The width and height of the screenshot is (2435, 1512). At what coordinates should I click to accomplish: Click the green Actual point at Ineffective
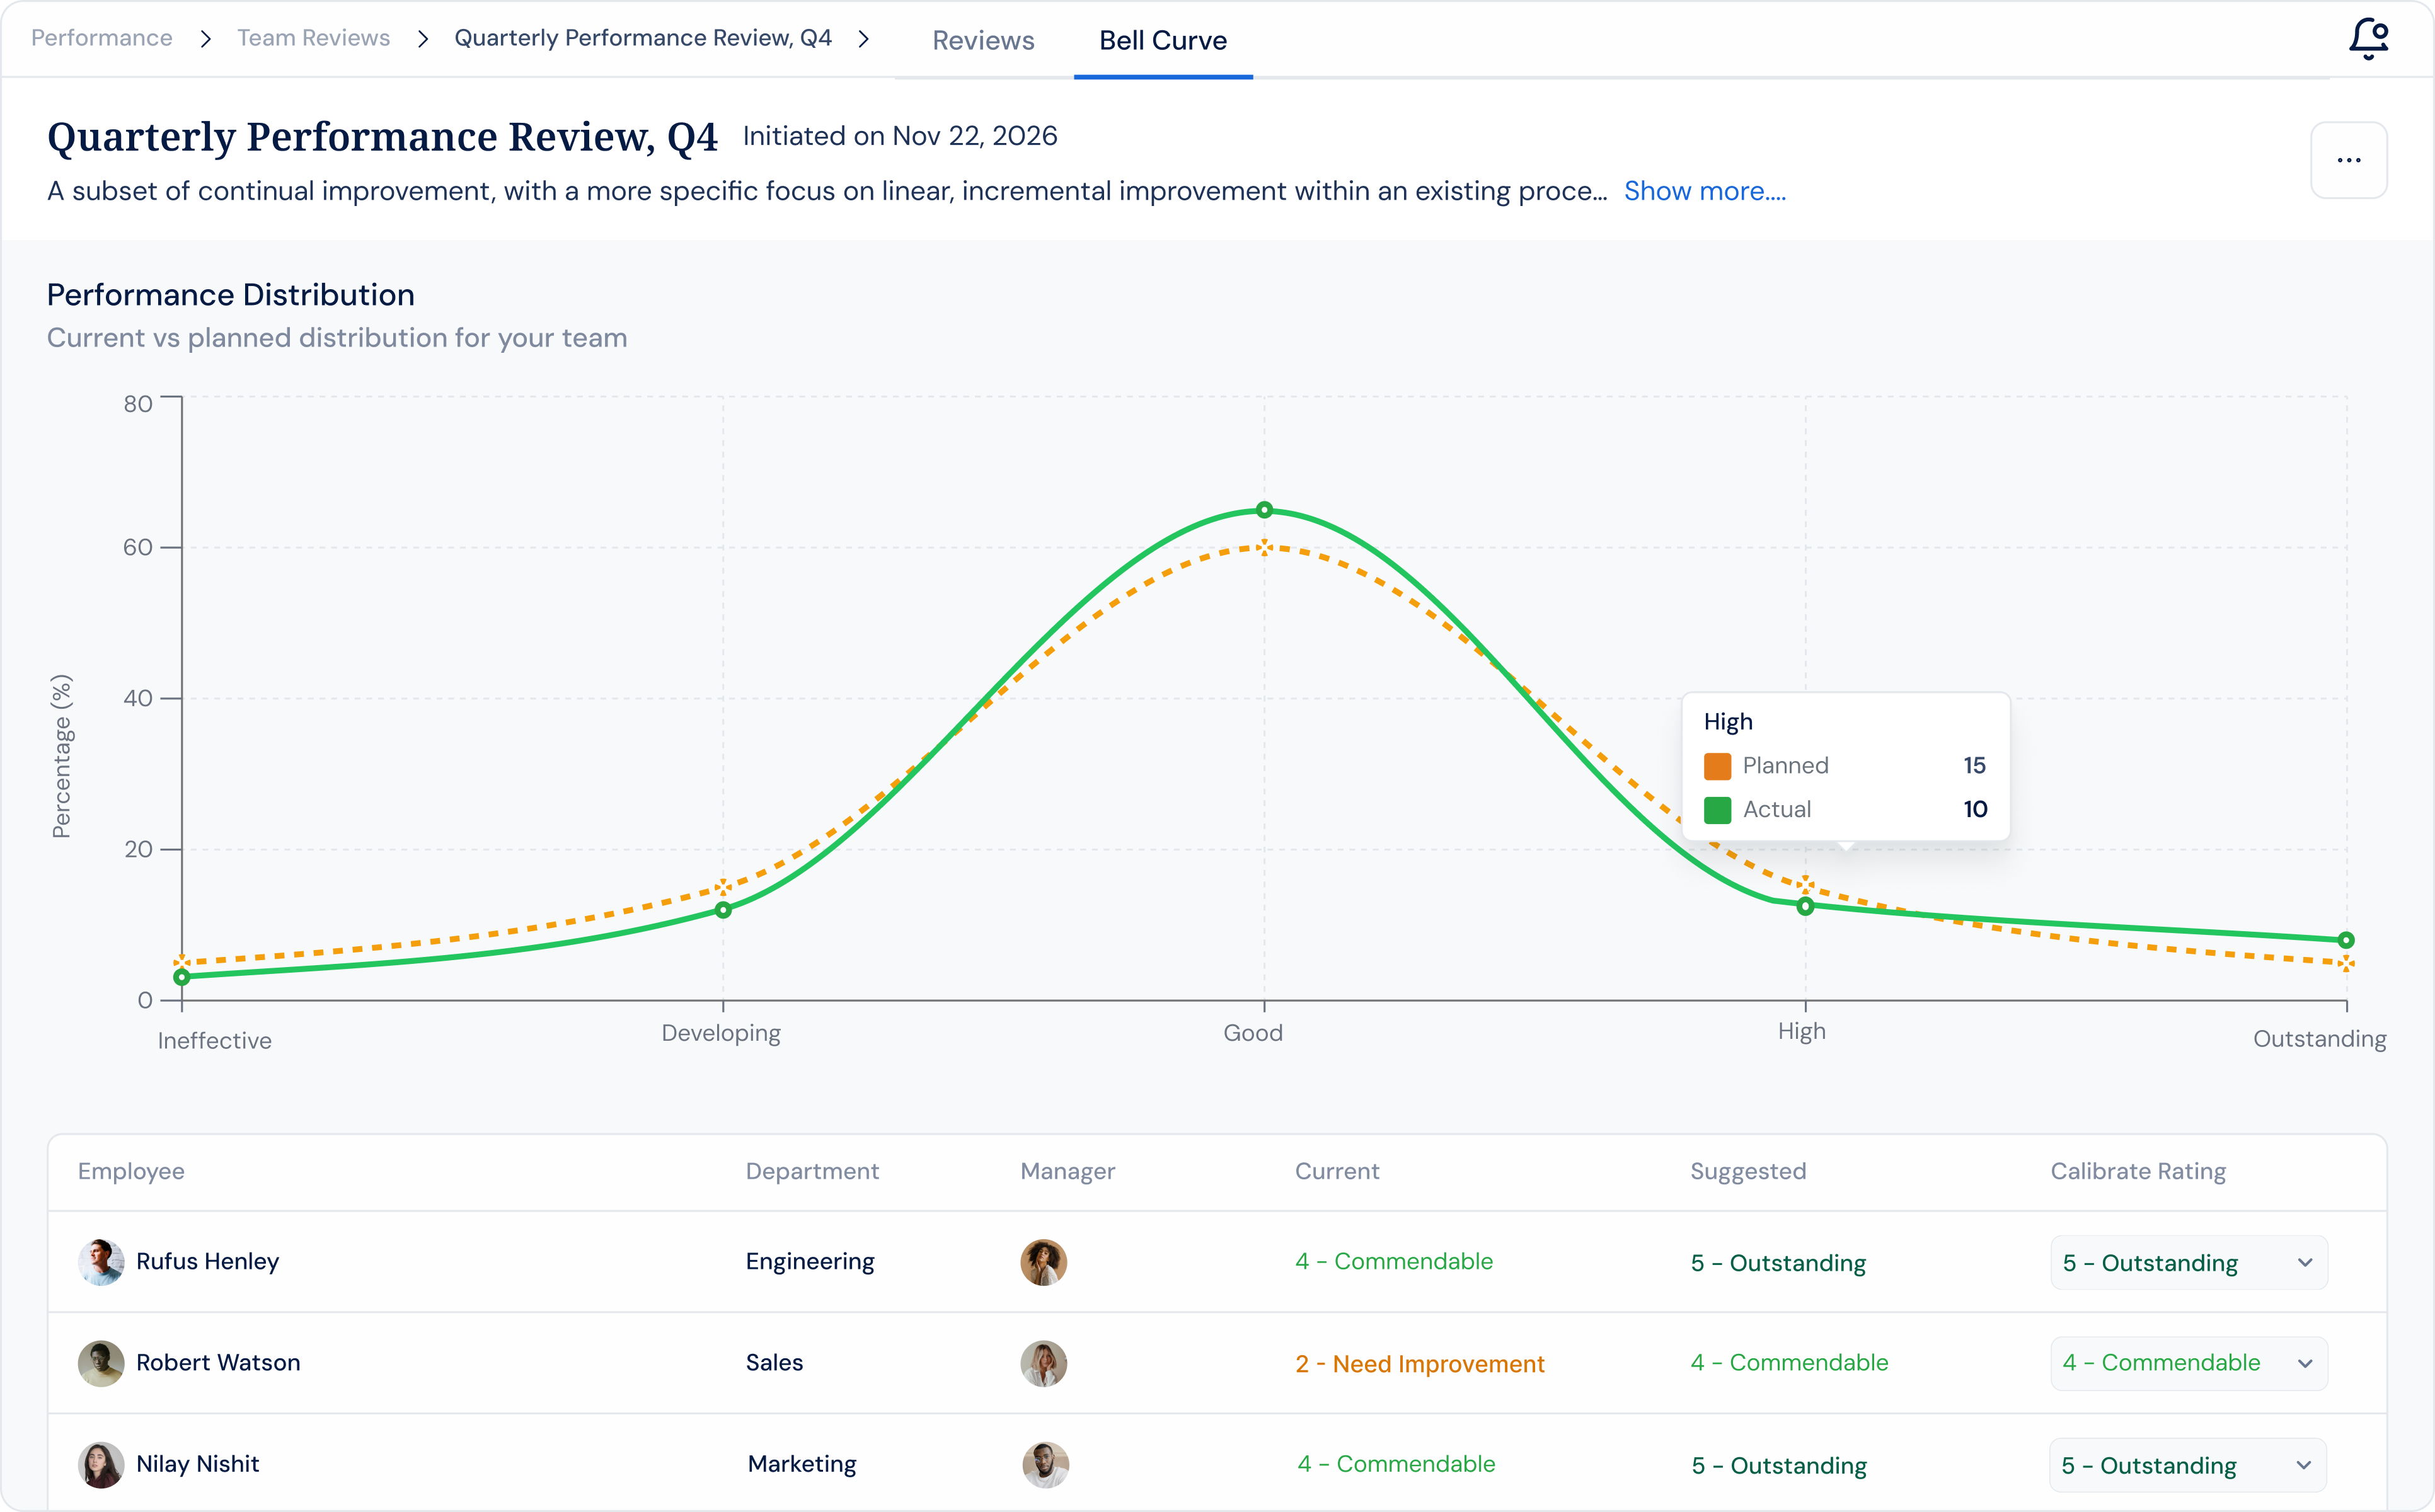pos(182,977)
